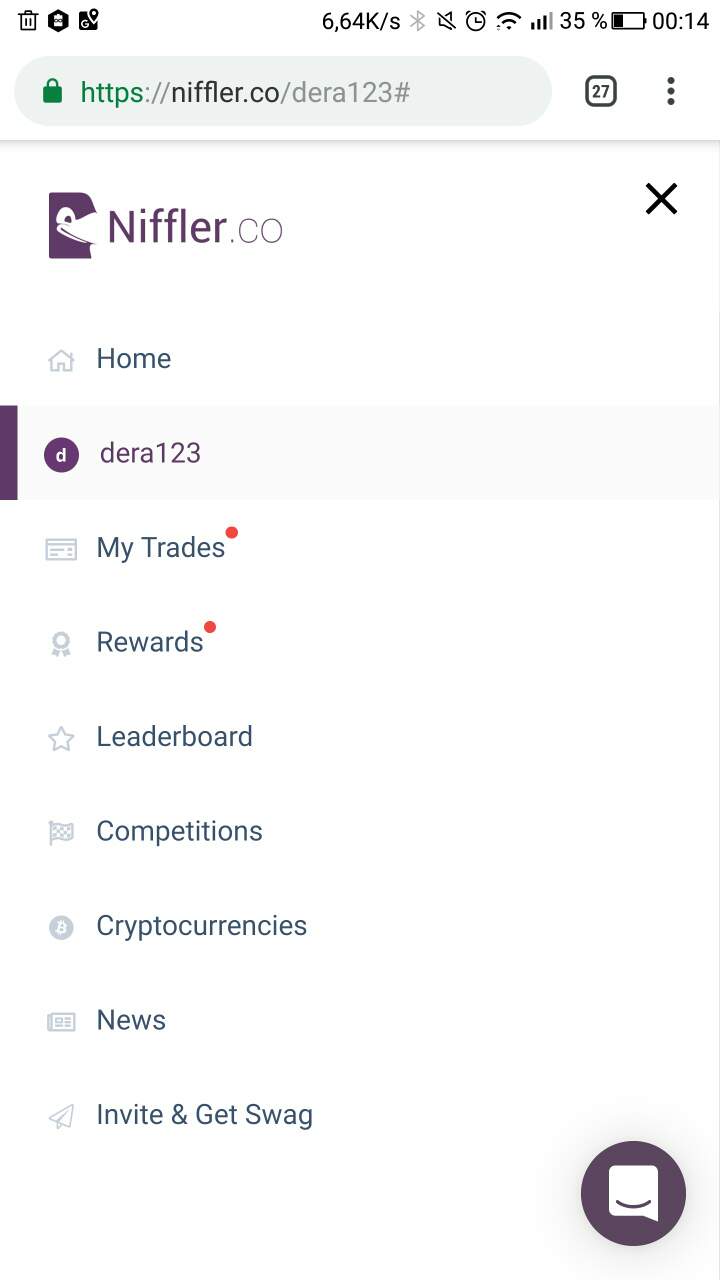Click the Niffler.co logo

[166, 226]
